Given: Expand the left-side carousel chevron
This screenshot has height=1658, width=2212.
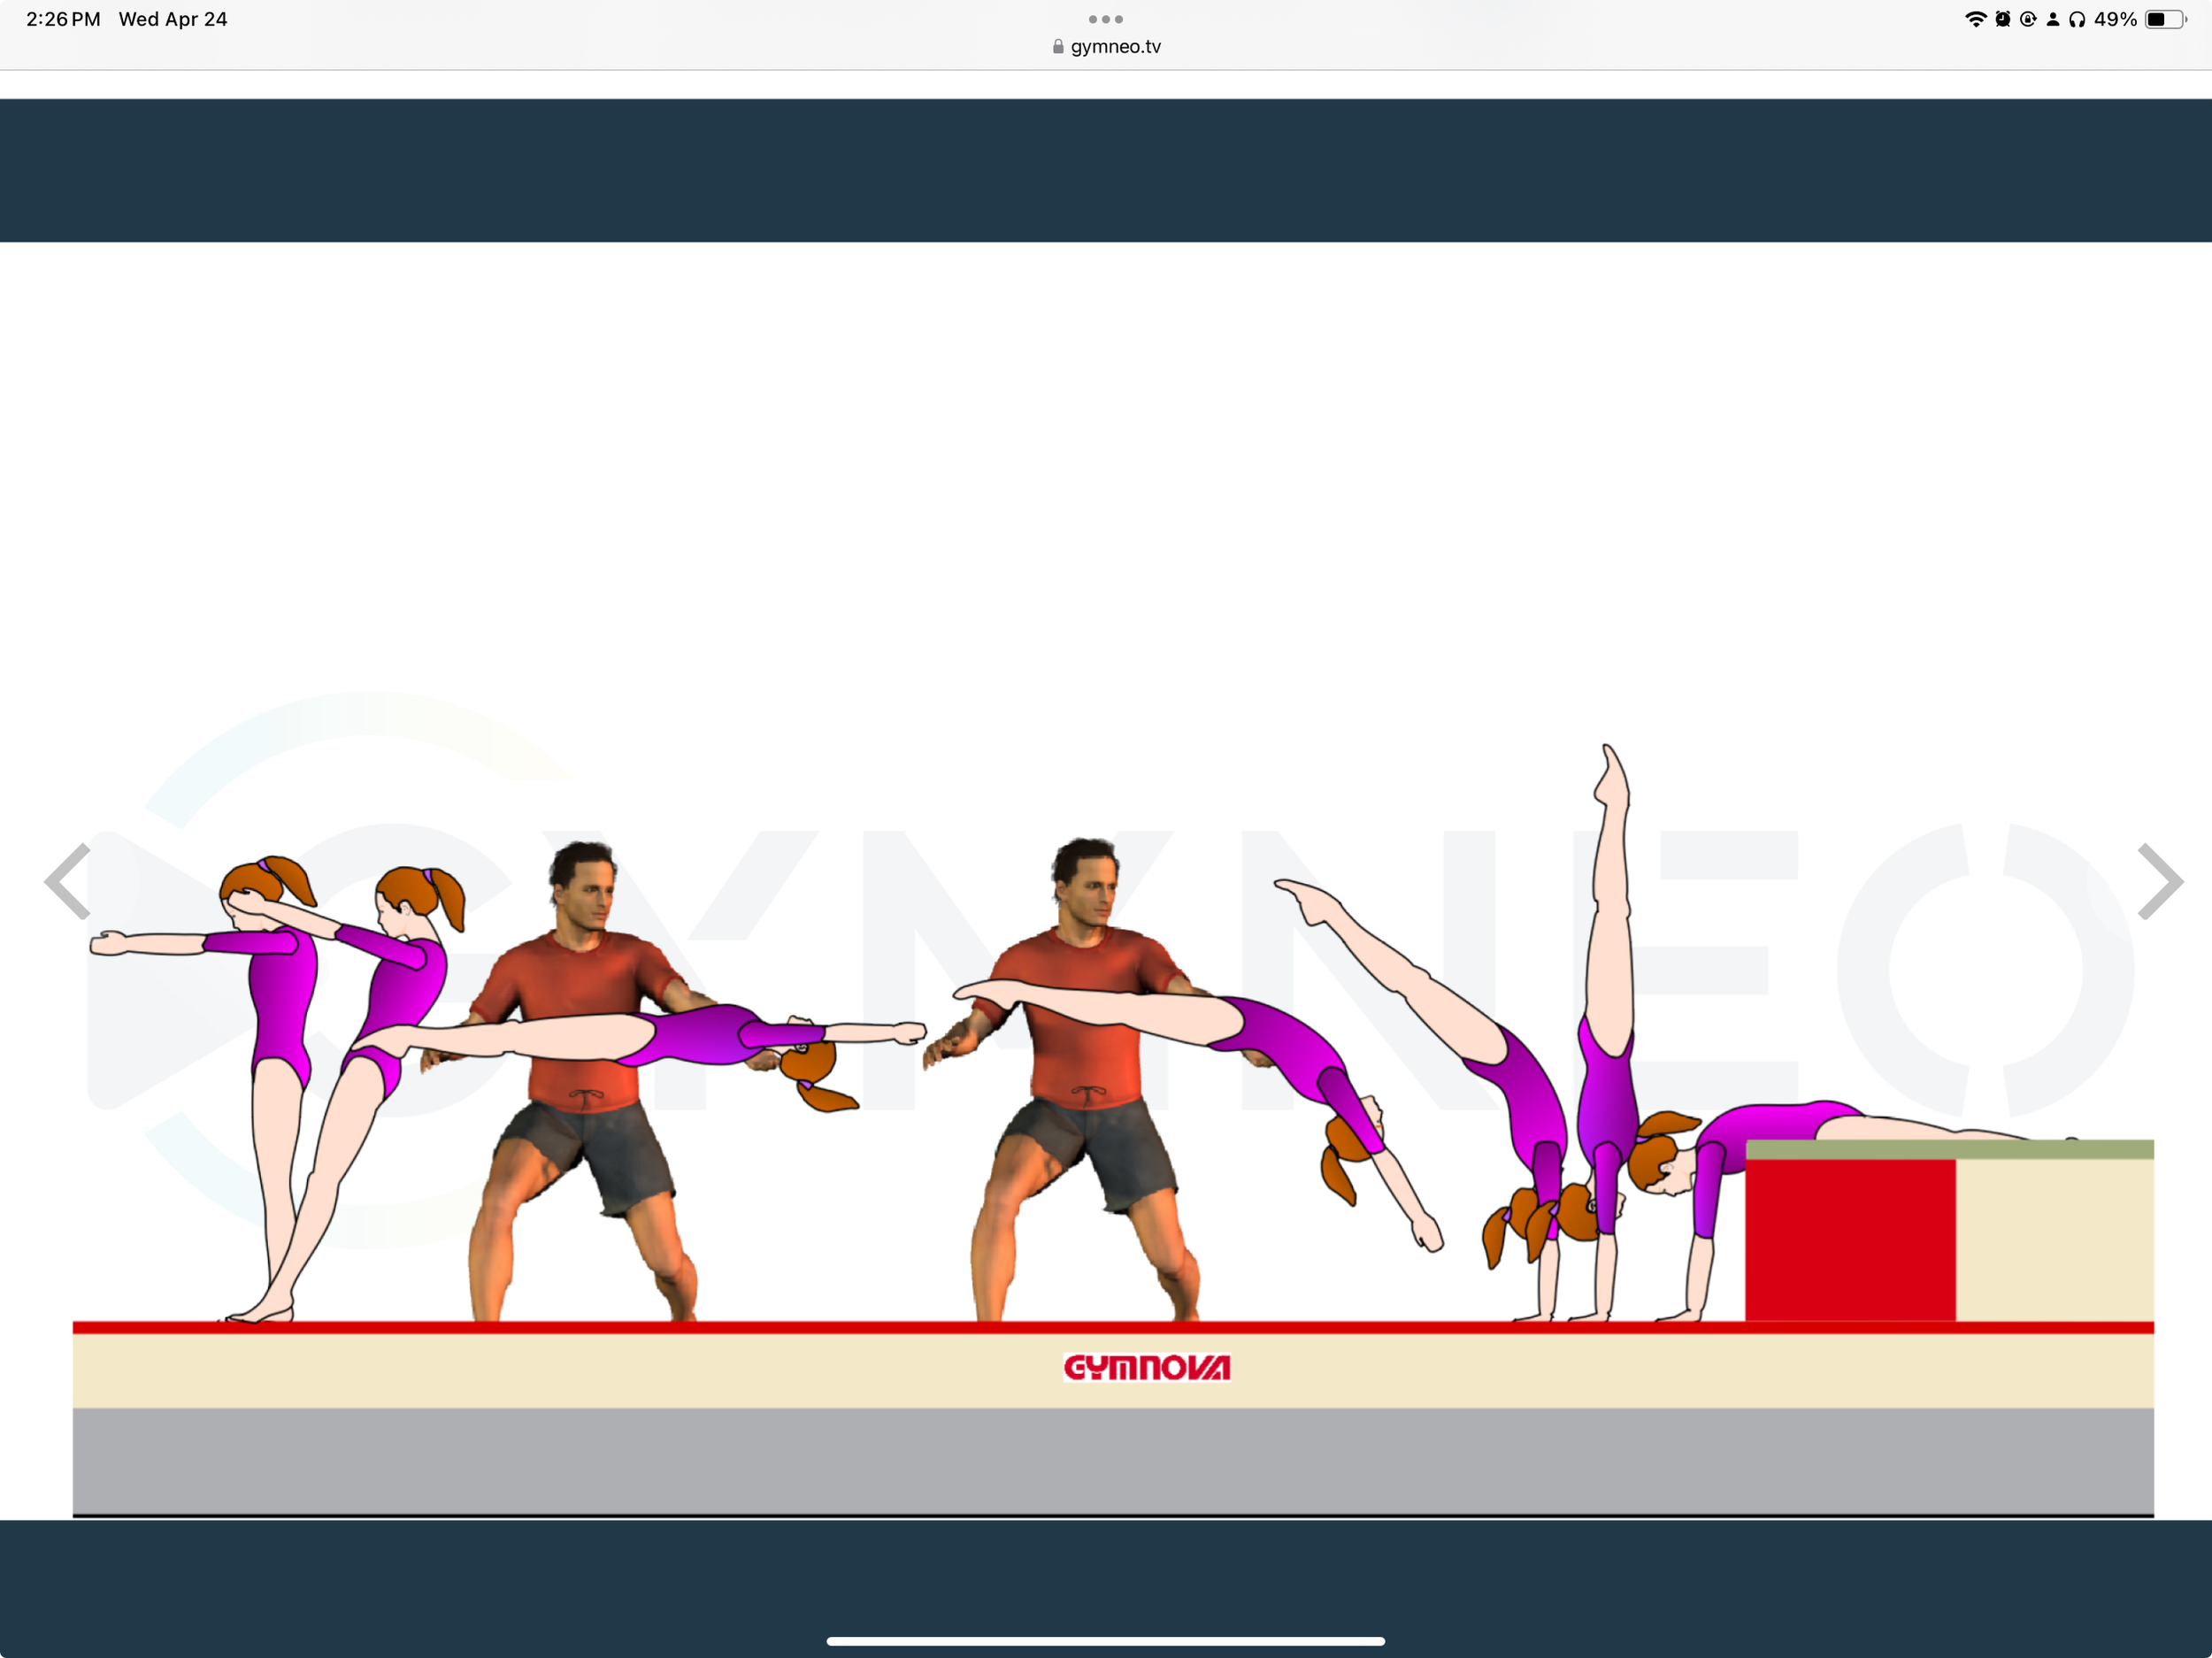Looking at the screenshot, I should (x=68, y=881).
